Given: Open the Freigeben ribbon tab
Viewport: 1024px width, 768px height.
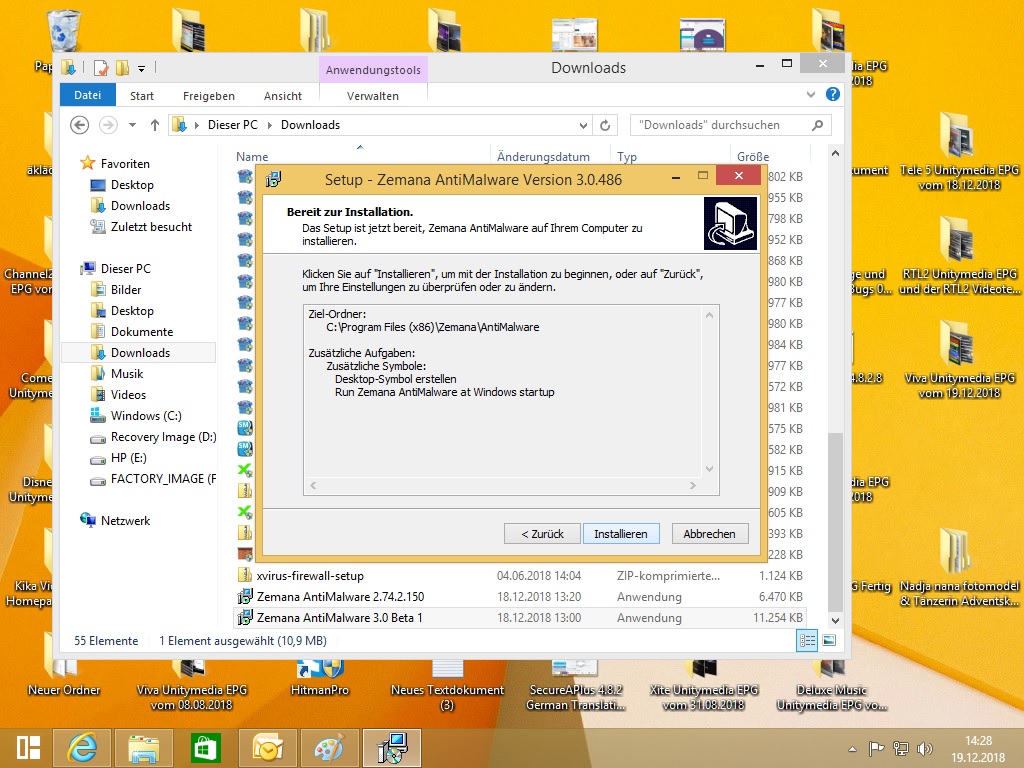Looking at the screenshot, I should tap(208, 96).
